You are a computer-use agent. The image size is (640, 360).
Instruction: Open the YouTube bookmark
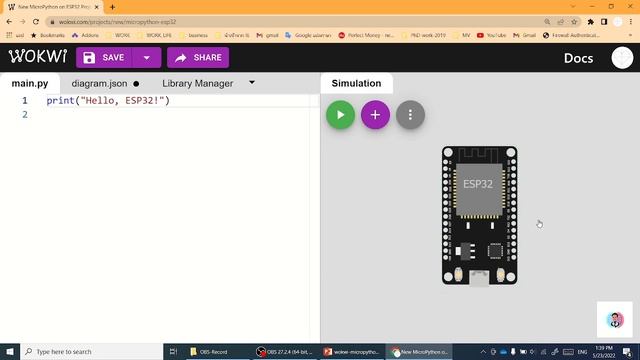coord(491,36)
